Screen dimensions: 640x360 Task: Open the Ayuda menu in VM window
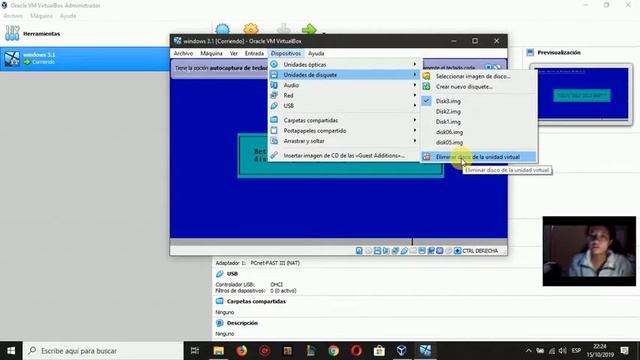[x=316, y=53]
